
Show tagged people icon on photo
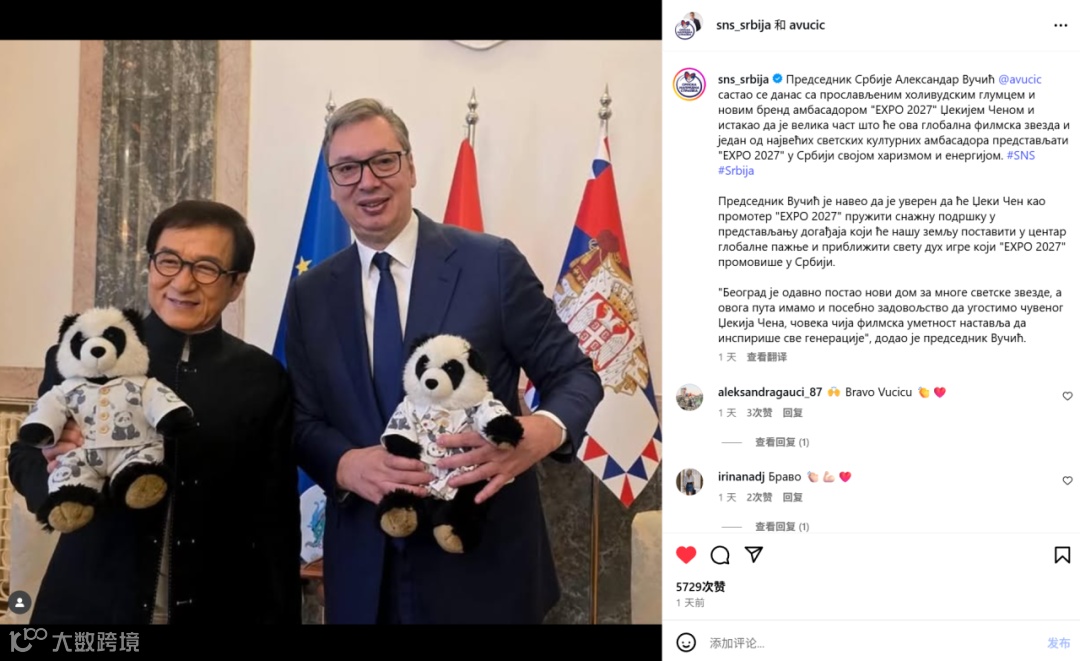click(20, 602)
